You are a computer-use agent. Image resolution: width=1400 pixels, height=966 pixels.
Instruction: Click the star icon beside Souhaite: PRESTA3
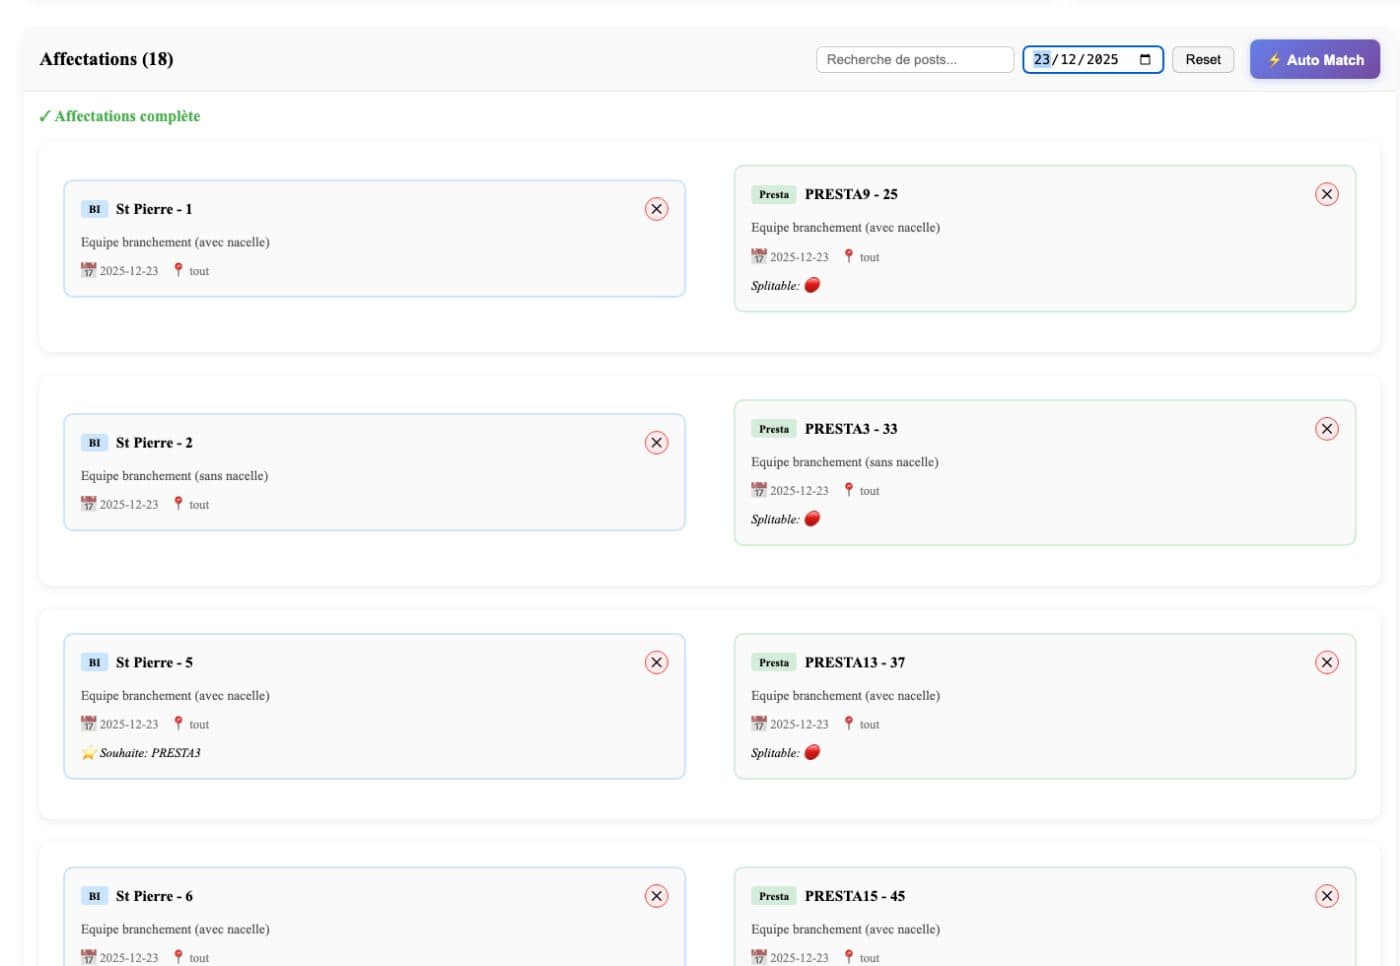pyautogui.click(x=88, y=753)
